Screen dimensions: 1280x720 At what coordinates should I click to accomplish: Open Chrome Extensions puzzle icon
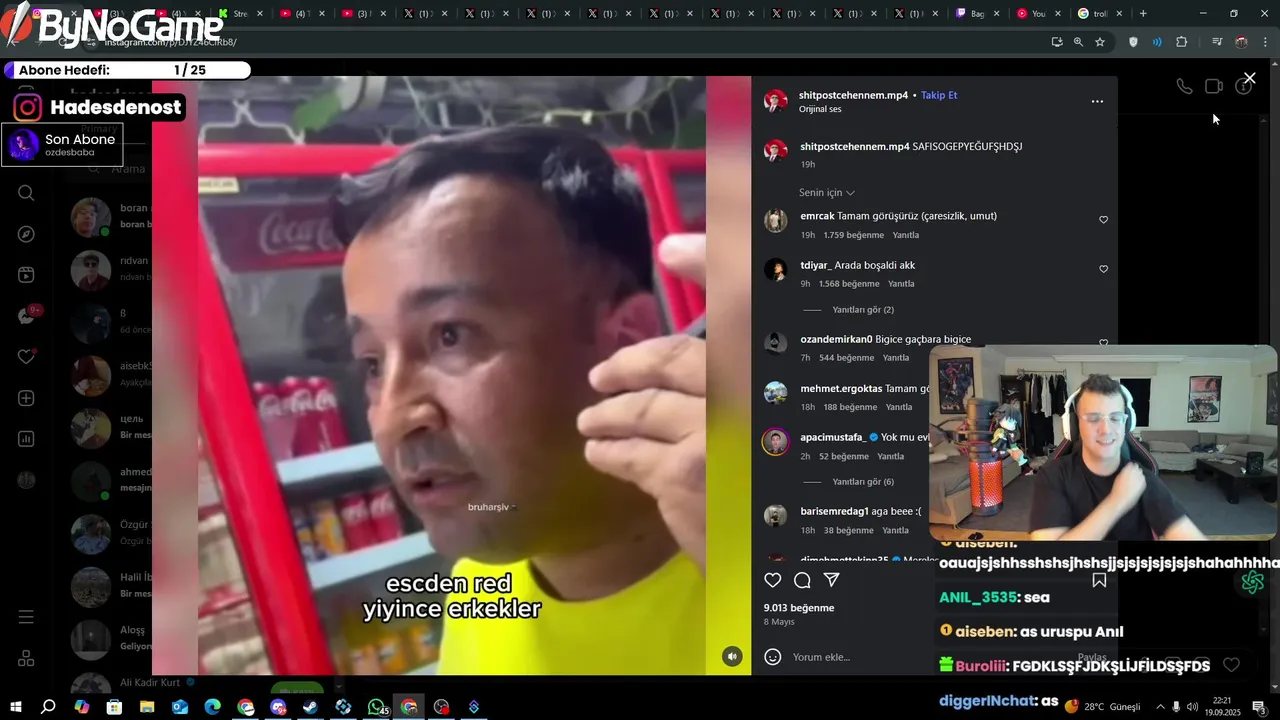[1182, 42]
